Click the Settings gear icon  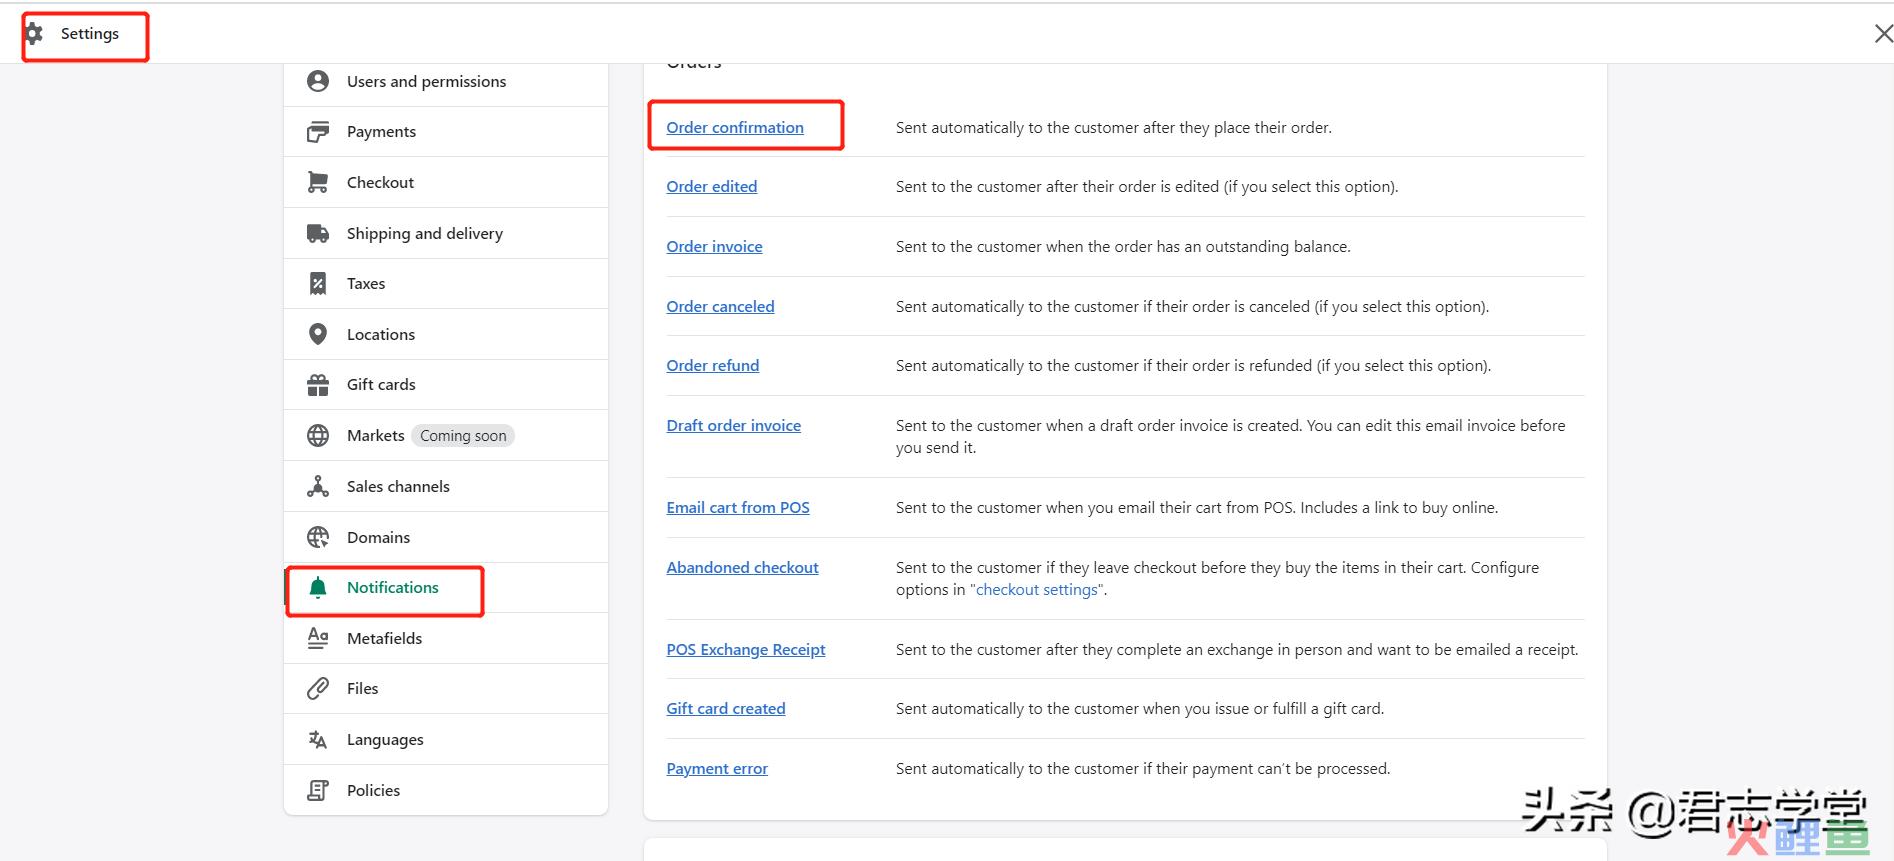(x=34, y=34)
